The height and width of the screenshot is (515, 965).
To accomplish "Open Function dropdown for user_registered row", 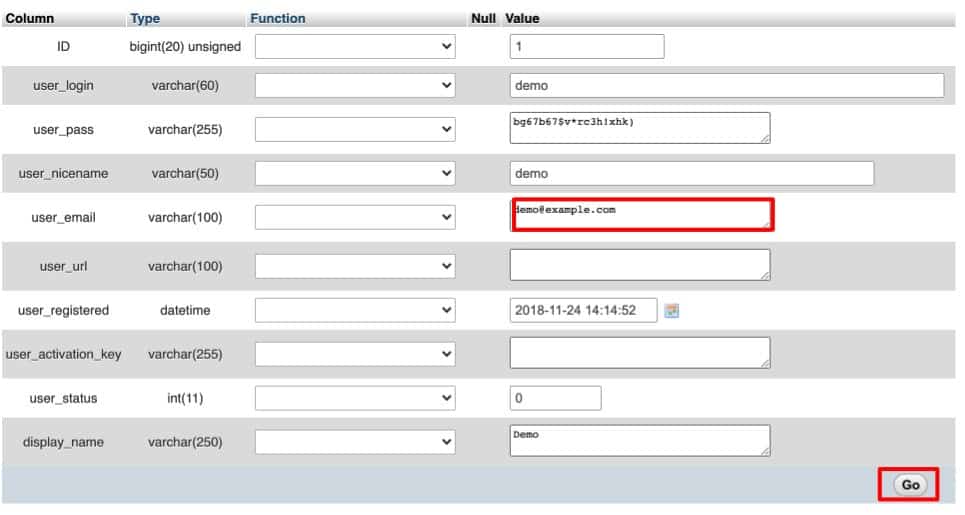I will 355,310.
